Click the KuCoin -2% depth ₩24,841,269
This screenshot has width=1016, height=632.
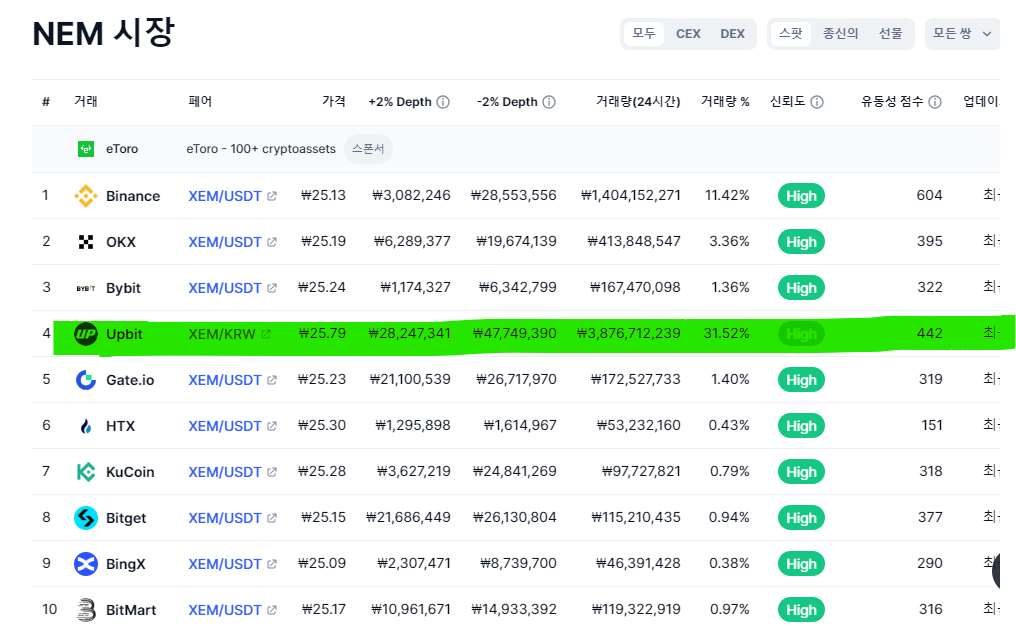tap(514, 471)
